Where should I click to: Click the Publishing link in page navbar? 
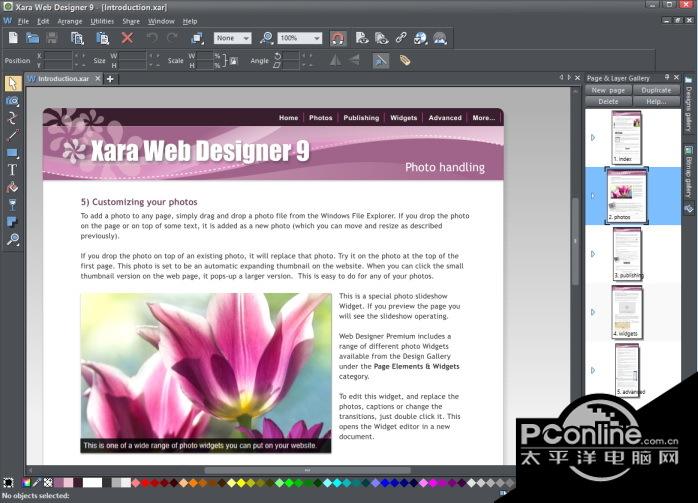click(361, 118)
